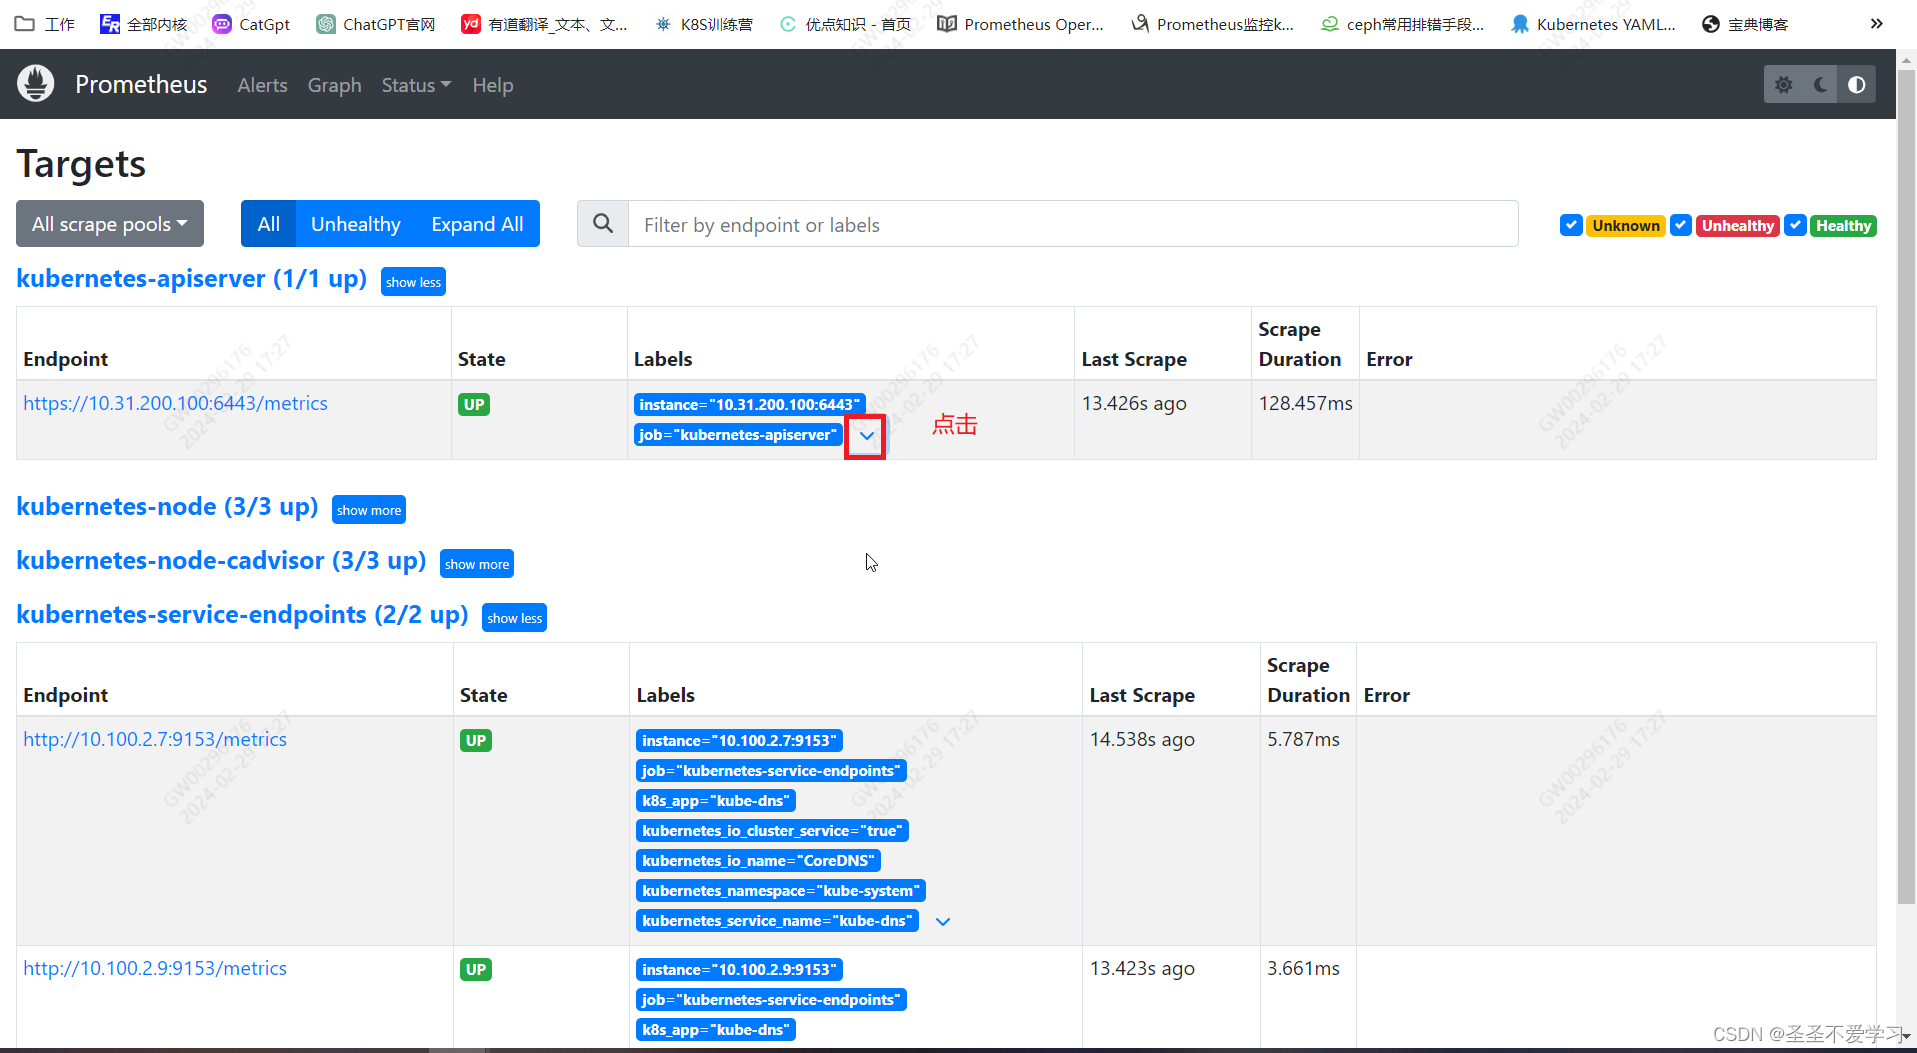1917x1053 pixels.
Task: Open the Prometheus监控k... bookmark
Action: click(1212, 24)
